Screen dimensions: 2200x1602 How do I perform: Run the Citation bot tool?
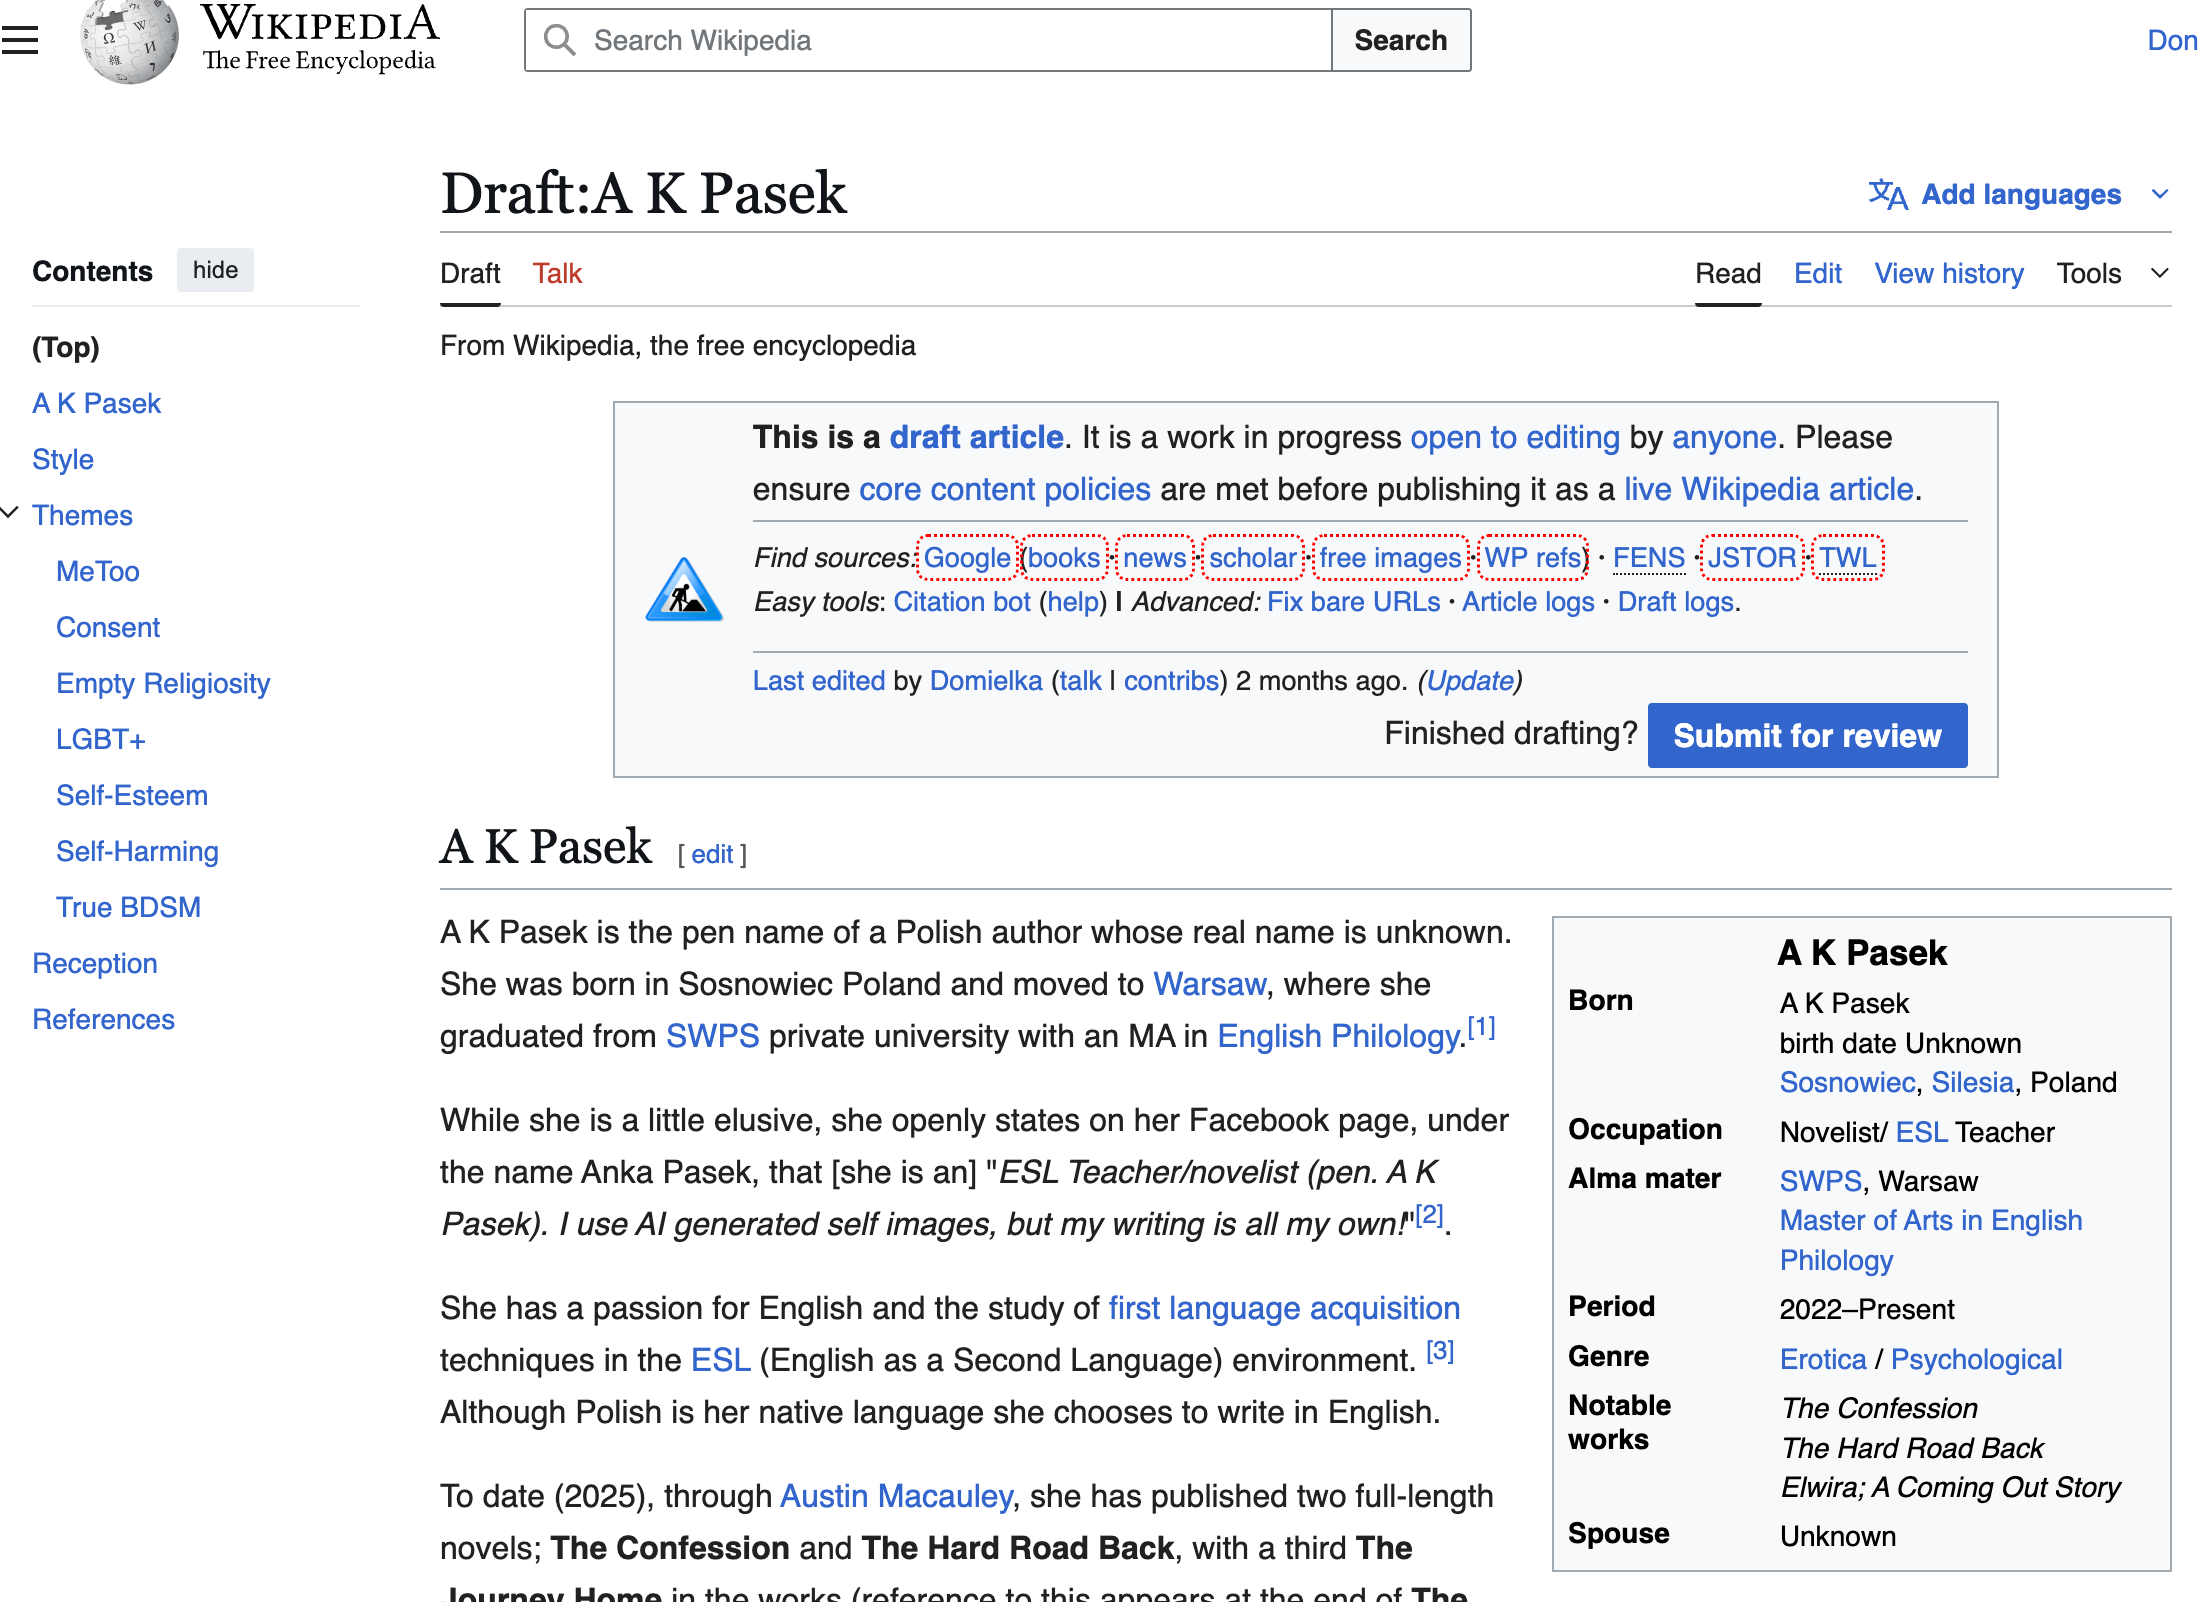[x=962, y=602]
